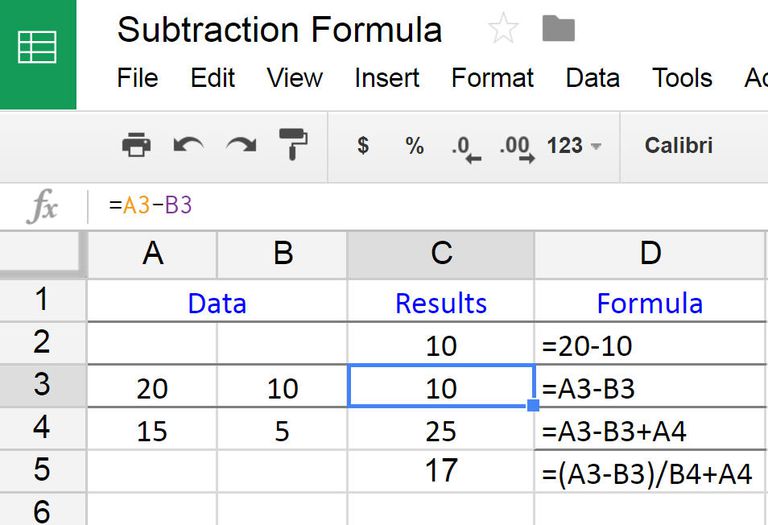Image resolution: width=768 pixels, height=525 pixels.
Task: Select cell A4 containing 15
Action: tap(152, 428)
